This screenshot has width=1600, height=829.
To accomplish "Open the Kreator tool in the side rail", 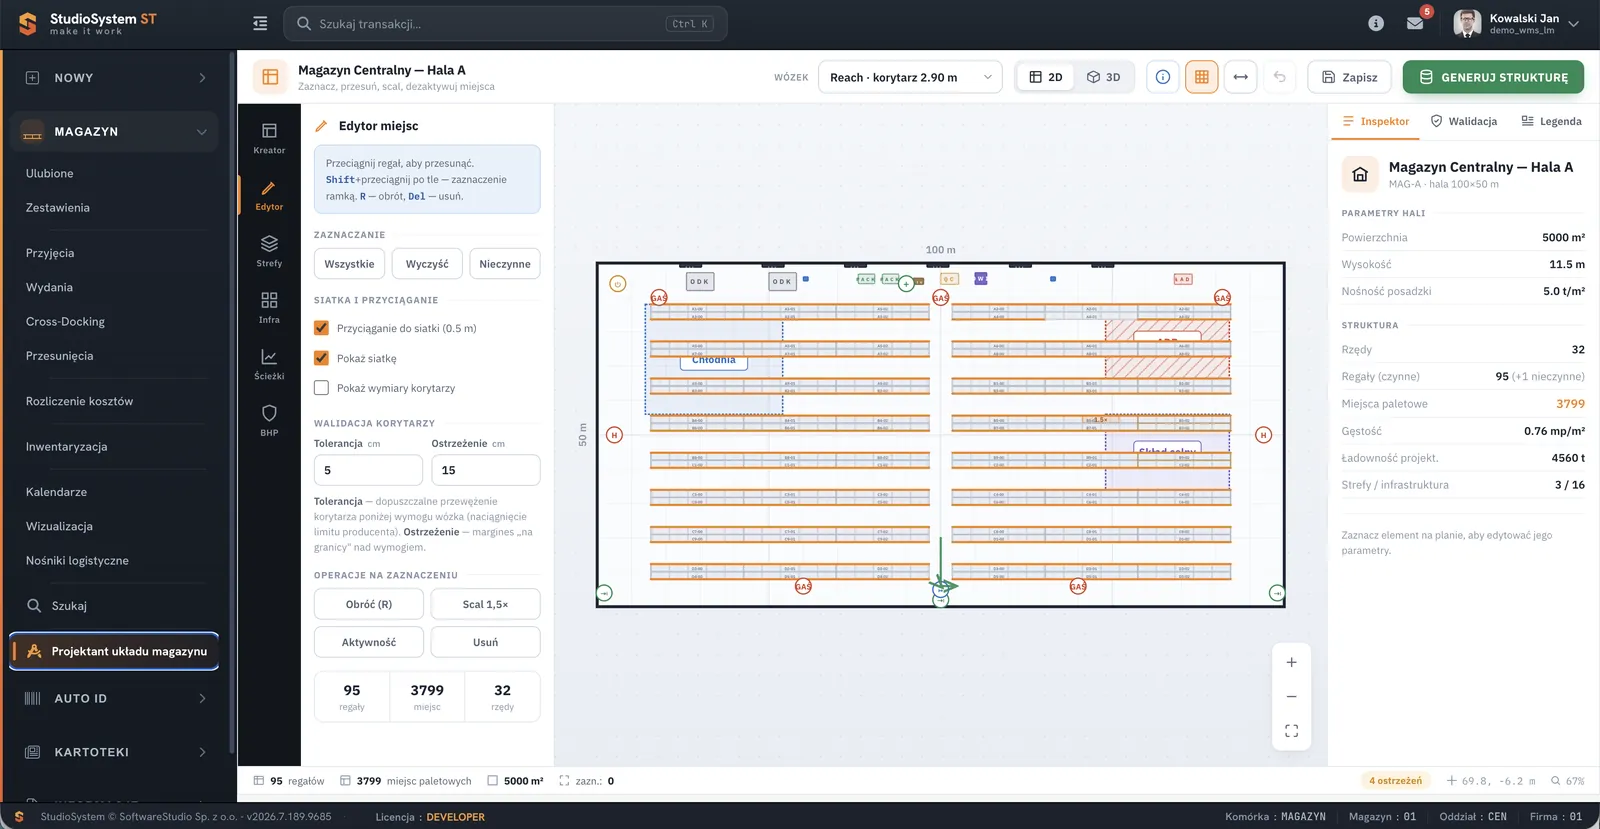I will click(269, 138).
